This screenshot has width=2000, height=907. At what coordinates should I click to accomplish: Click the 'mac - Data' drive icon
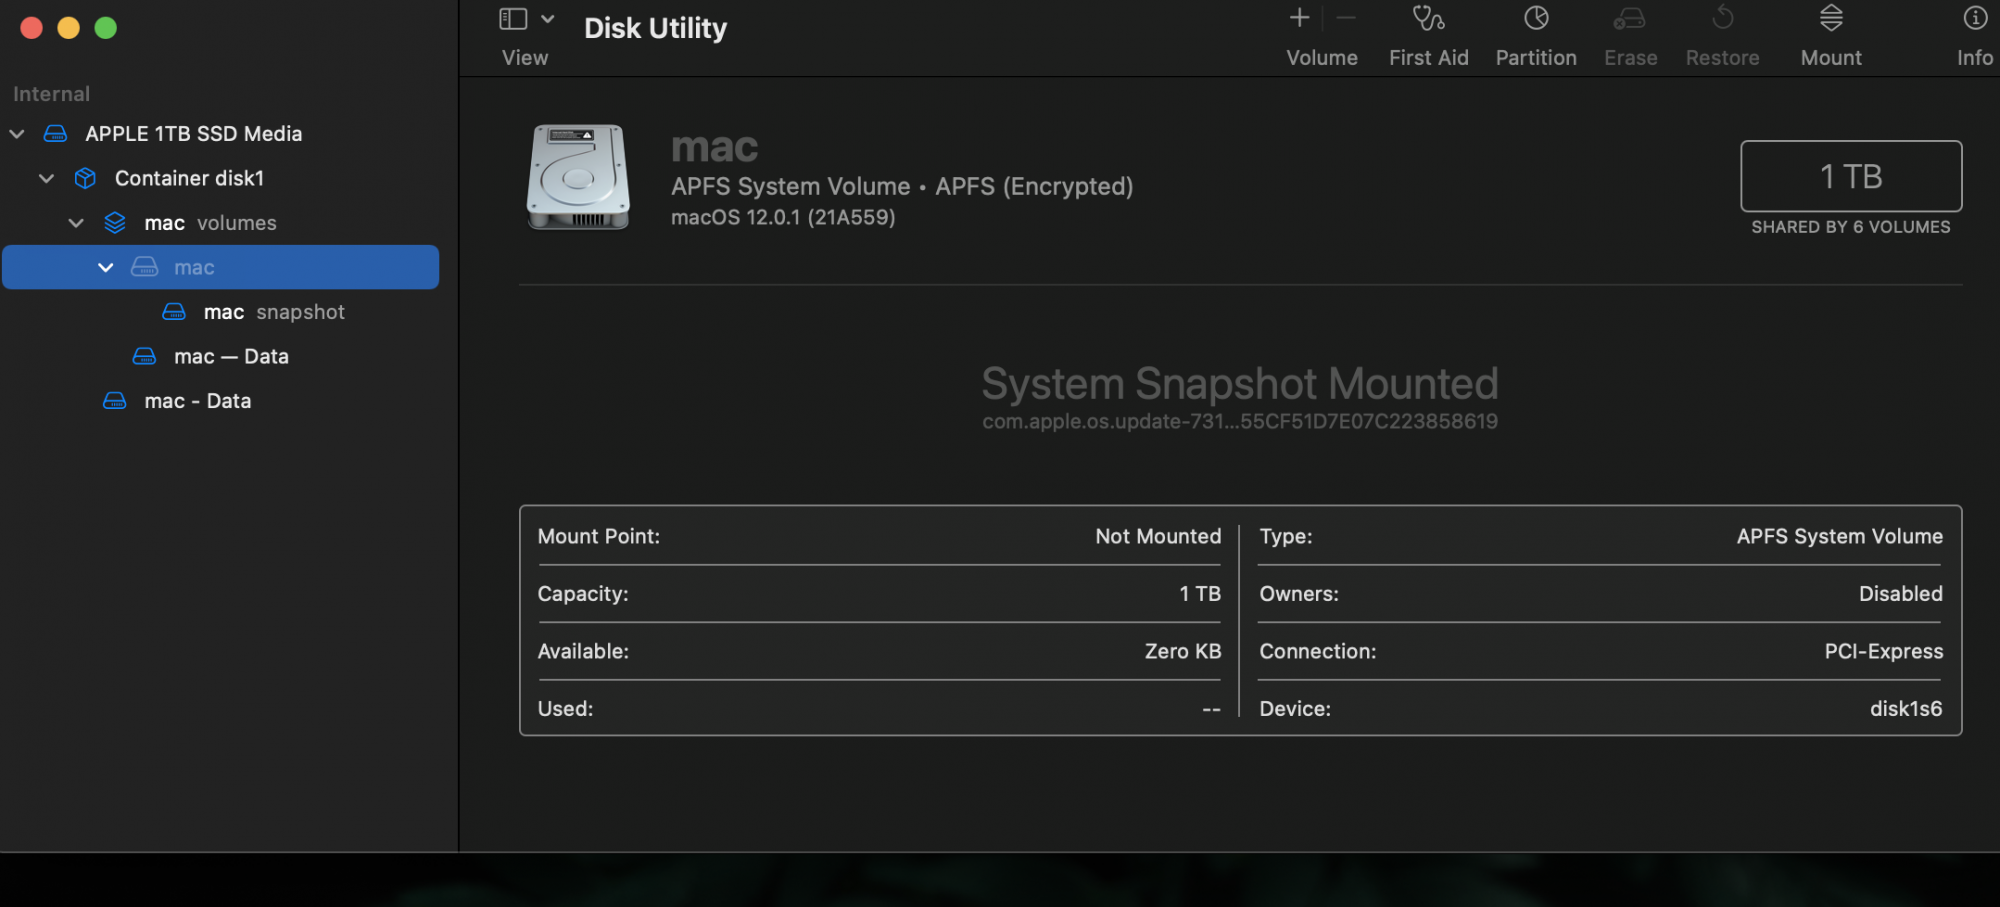tap(115, 401)
